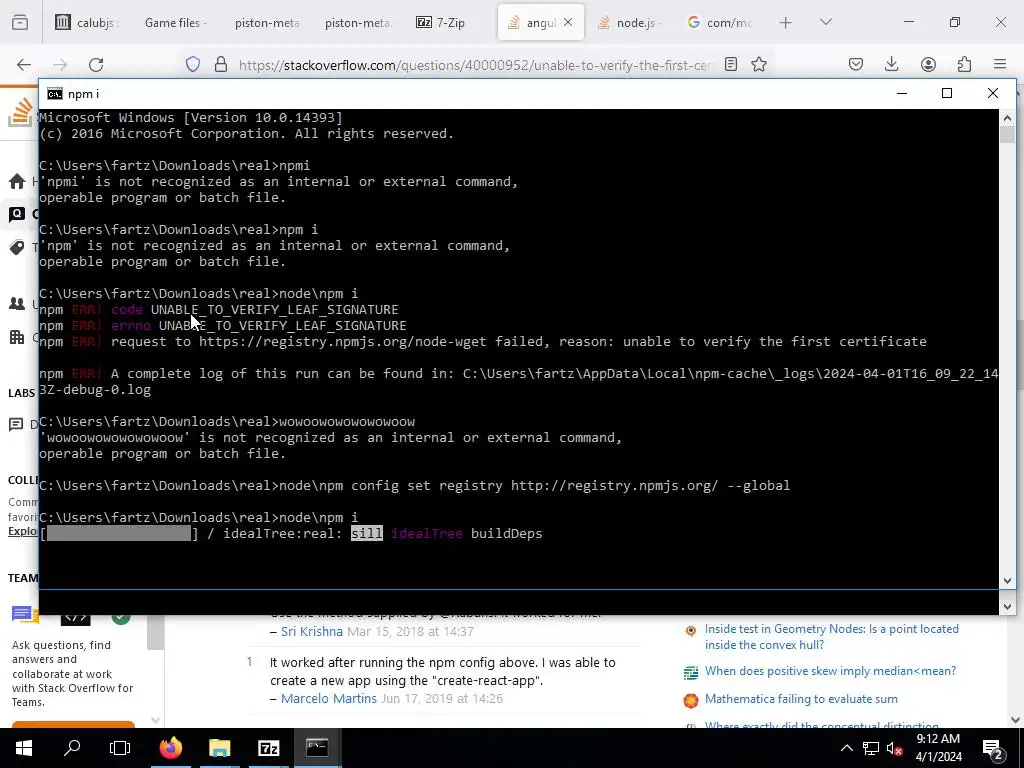
Task: Click the Firefox View icon
Action: point(20,22)
